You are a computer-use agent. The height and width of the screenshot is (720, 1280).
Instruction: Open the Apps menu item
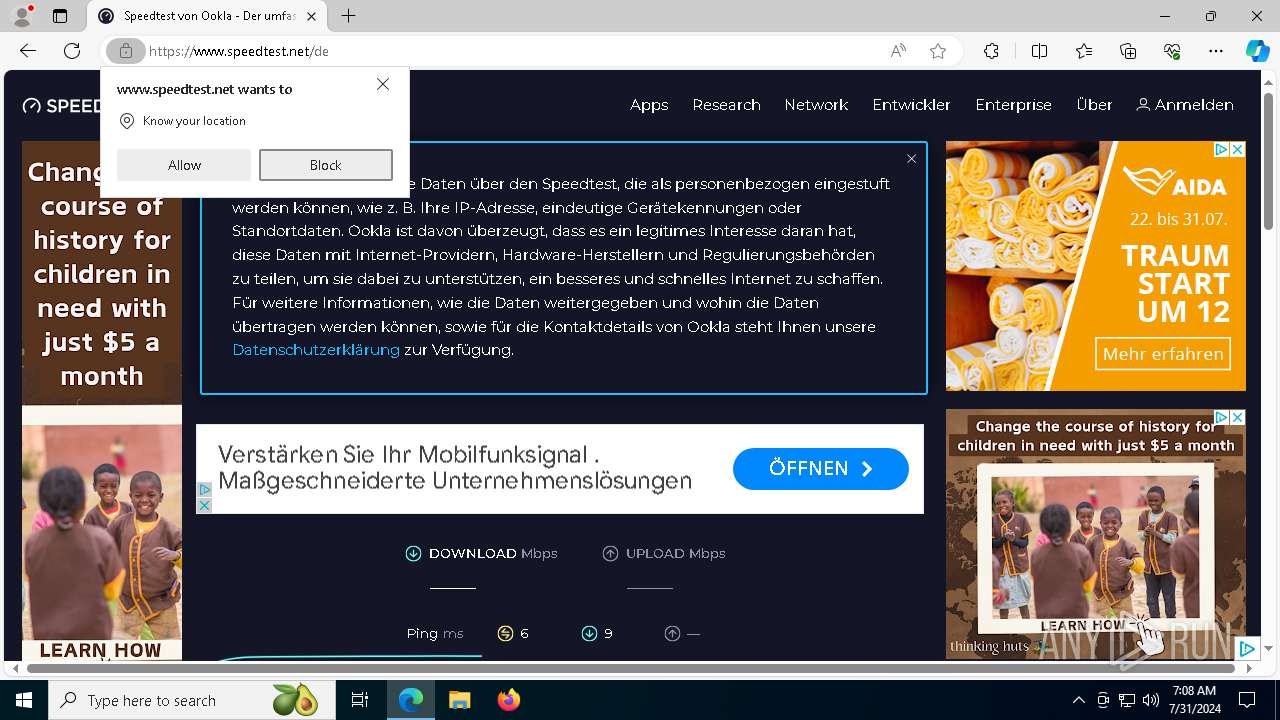pos(649,105)
